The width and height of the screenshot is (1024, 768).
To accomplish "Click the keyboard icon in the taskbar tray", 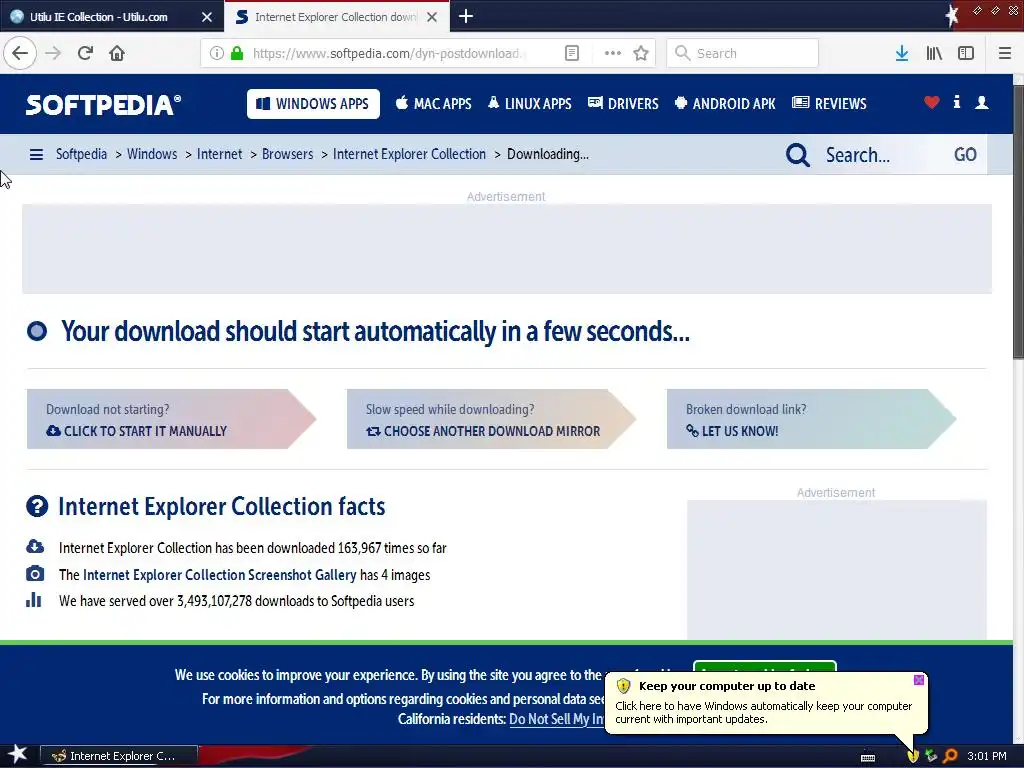I will tap(868, 758).
